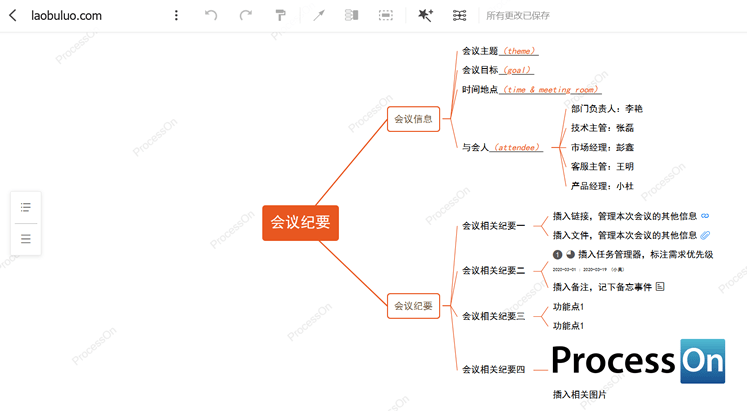The image size is (747, 411).
Task: Undo the last change
Action: click(x=211, y=15)
